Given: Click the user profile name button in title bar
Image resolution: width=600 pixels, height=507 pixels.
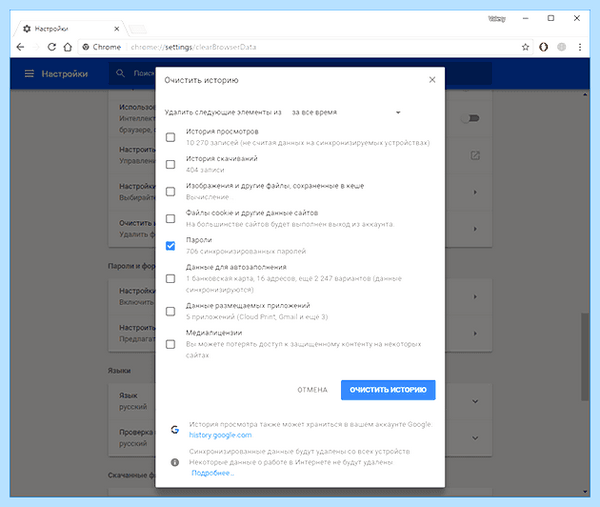Looking at the screenshot, I should [497, 18].
